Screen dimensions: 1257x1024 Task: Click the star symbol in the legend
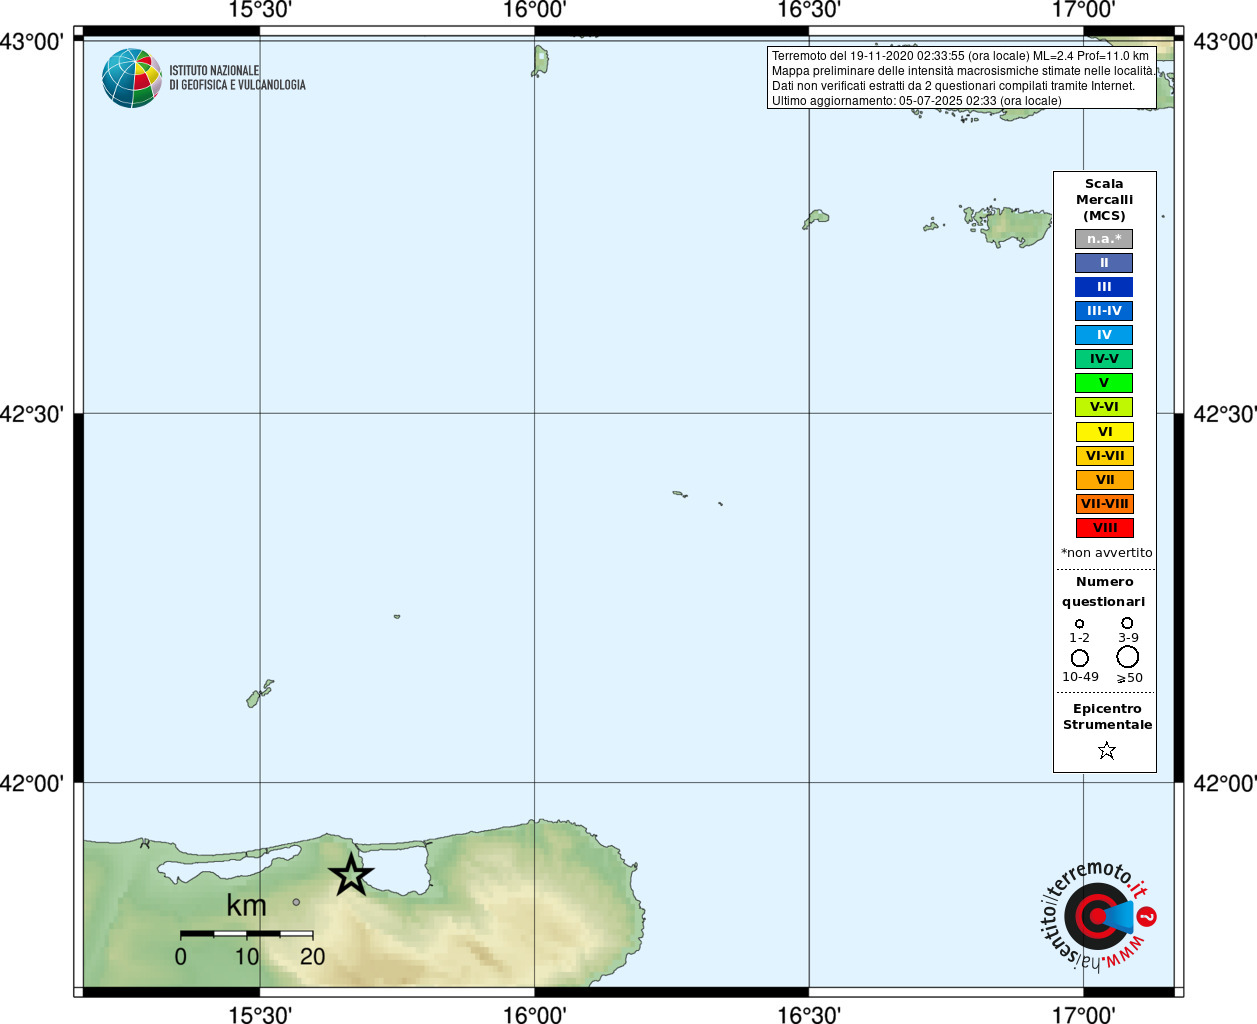(x=1106, y=750)
